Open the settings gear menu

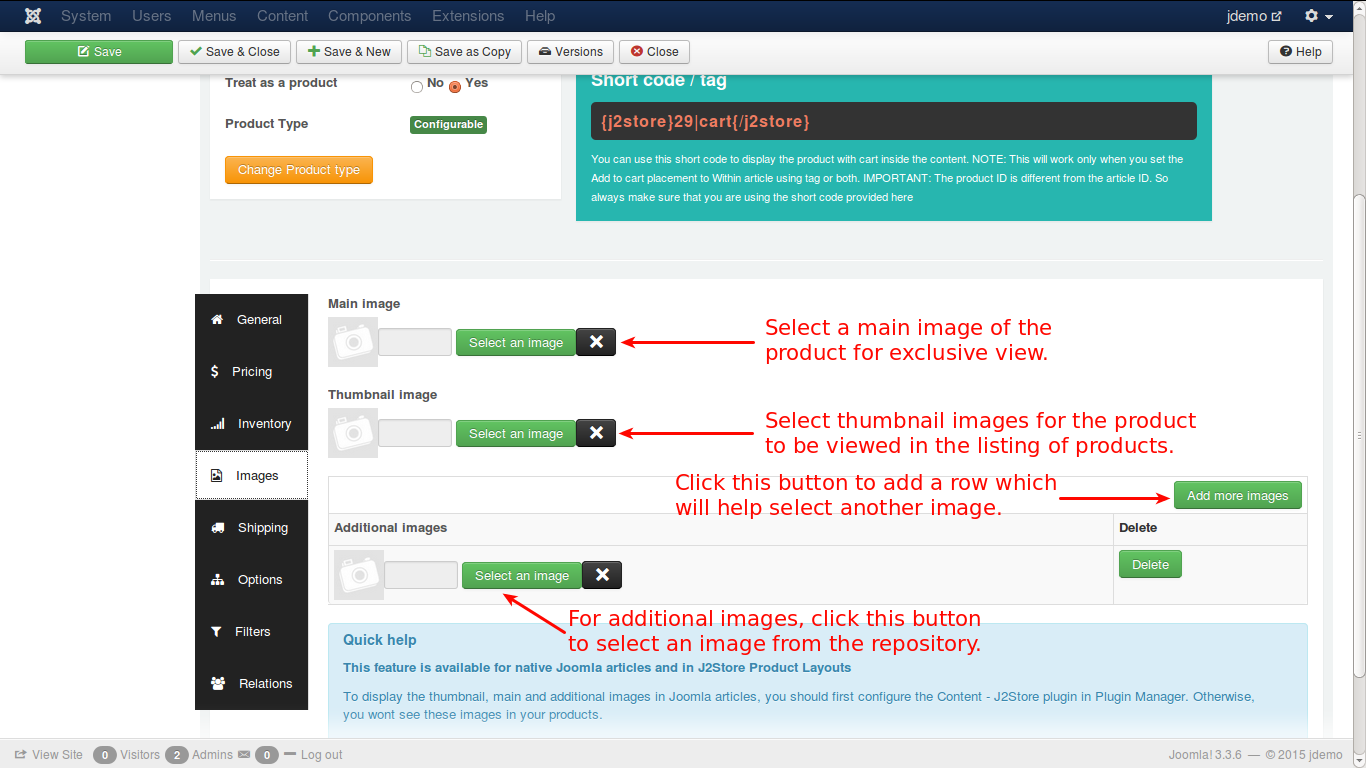pos(1318,16)
